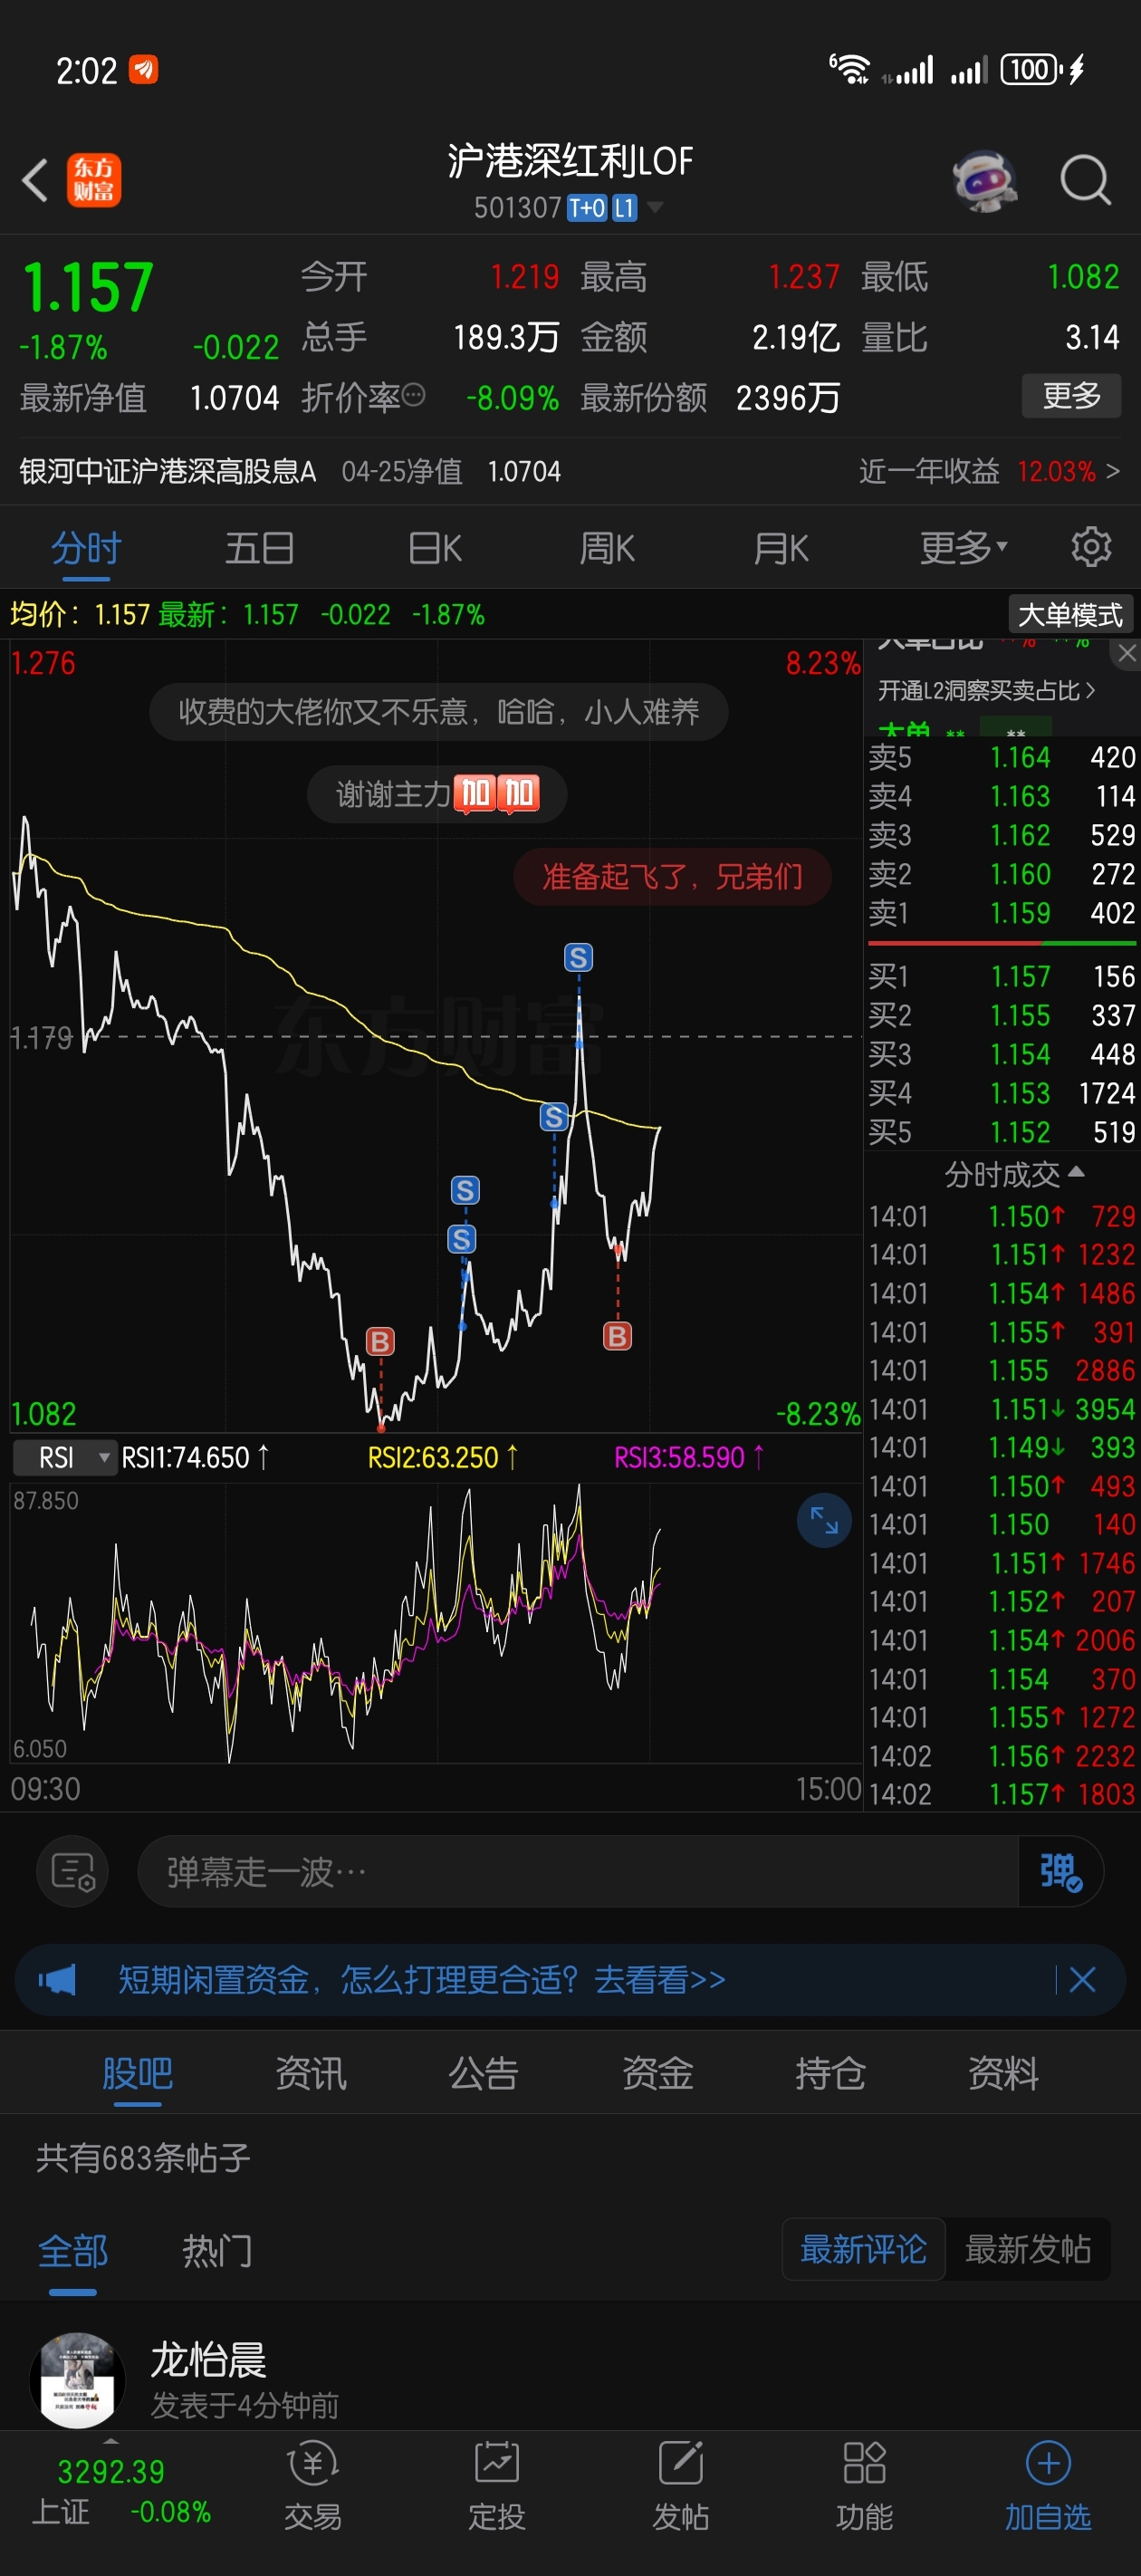Tap the 卖1 1.159 order row
The height and width of the screenshot is (2576, 1141).
1001,913
